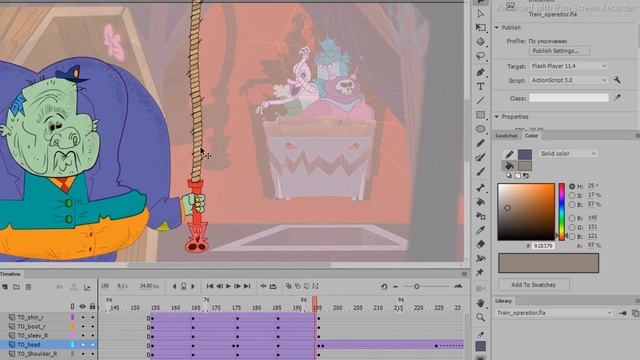The height and width of the screenshot is (360, 640).
Task: Open the Color panel options menu
Action: pyautogui.click(x=637, y=136)
